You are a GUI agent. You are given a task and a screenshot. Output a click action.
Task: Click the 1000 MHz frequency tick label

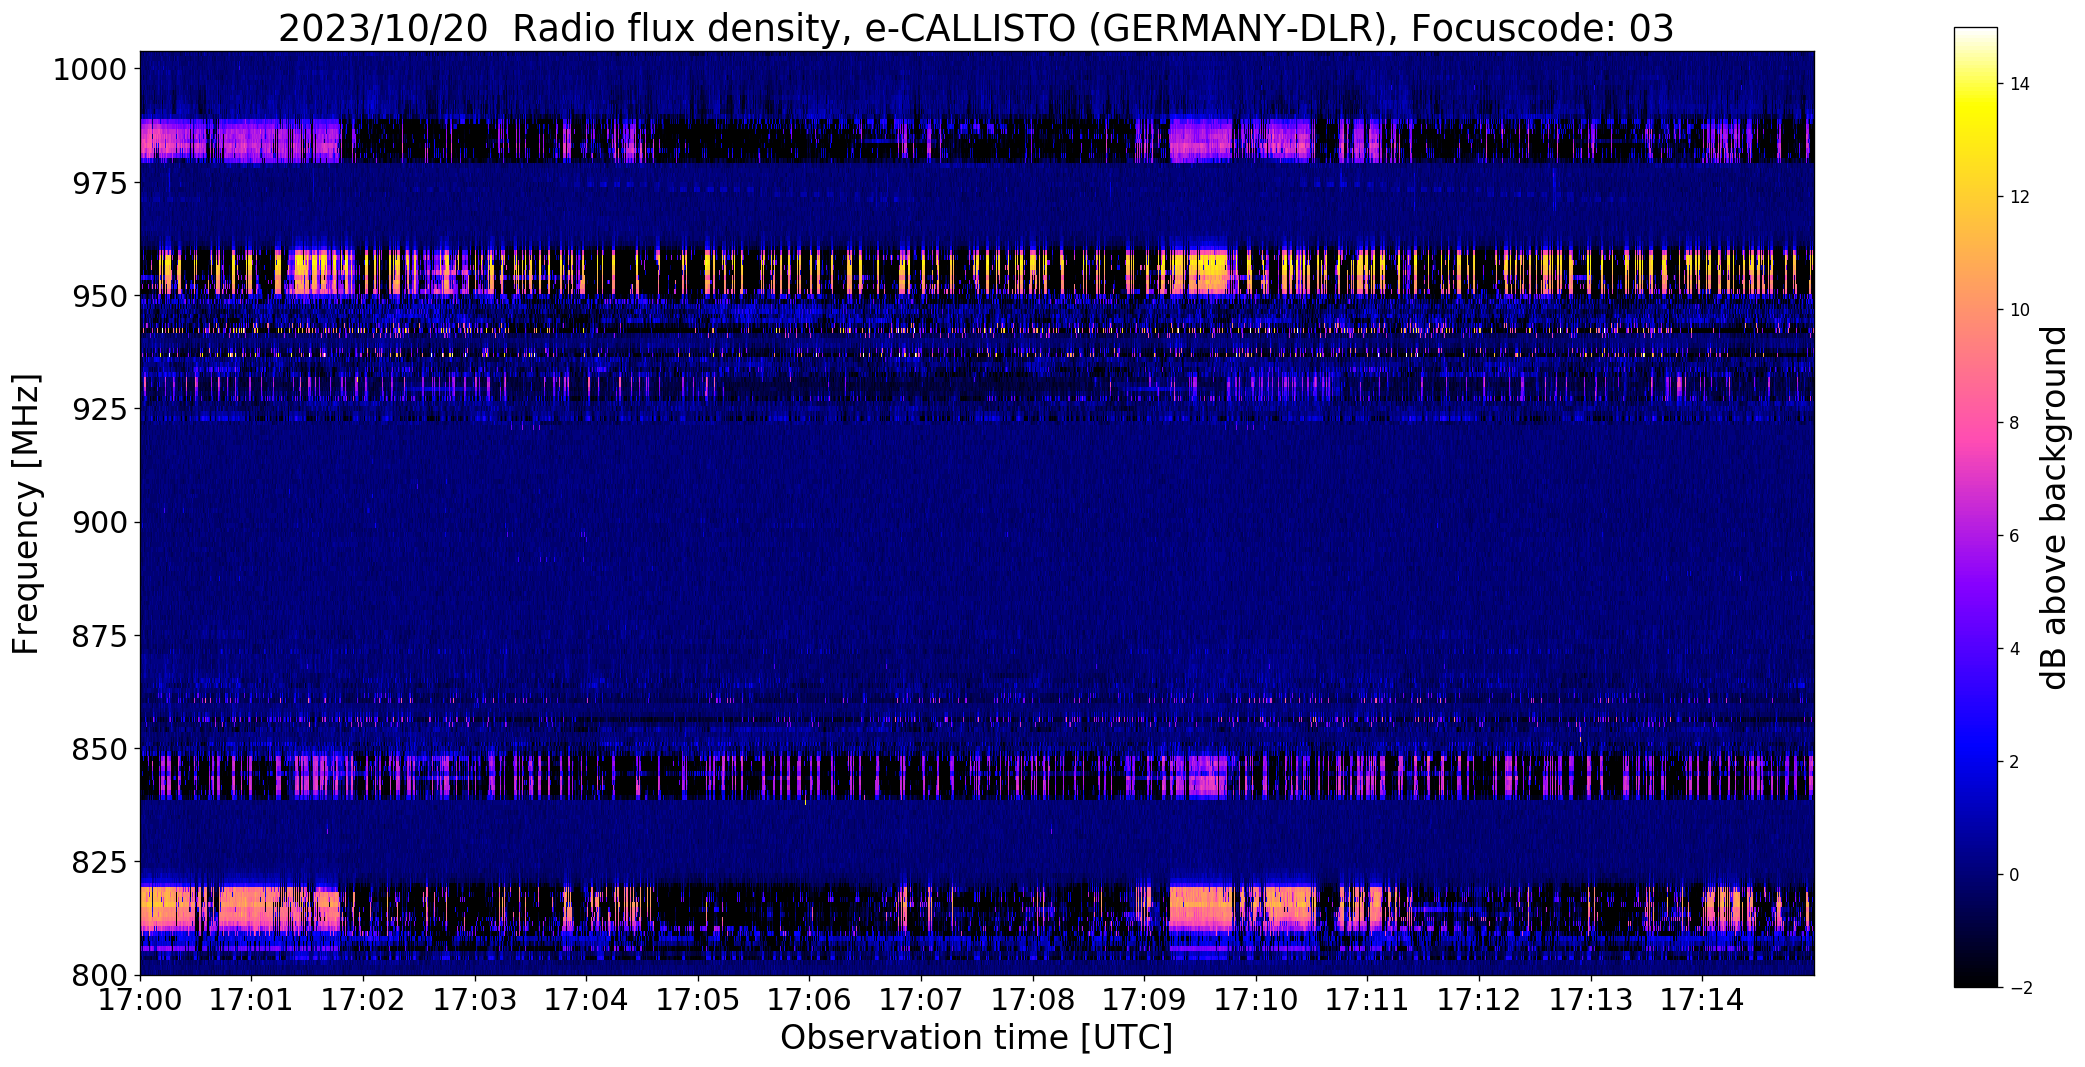90,70
